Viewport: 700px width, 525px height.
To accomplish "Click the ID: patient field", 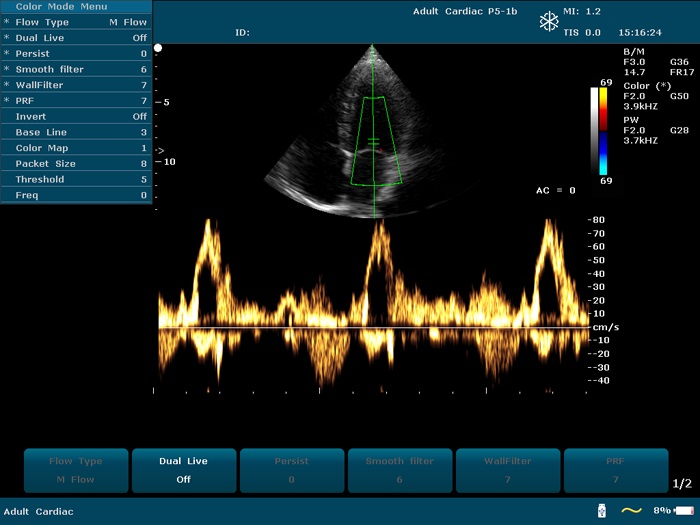I will click(x=242, y=33).
